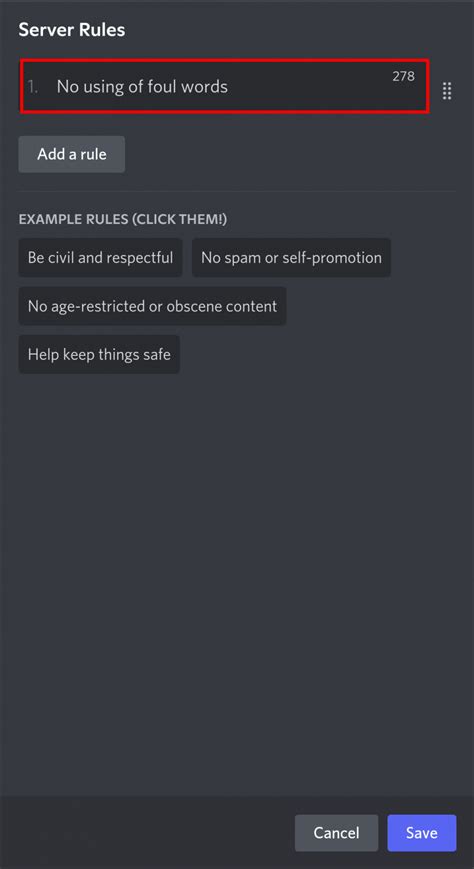Cancel the server rules changes
Image resolution: width=474 pixels, height=869 pixels.
pos(337,832)
